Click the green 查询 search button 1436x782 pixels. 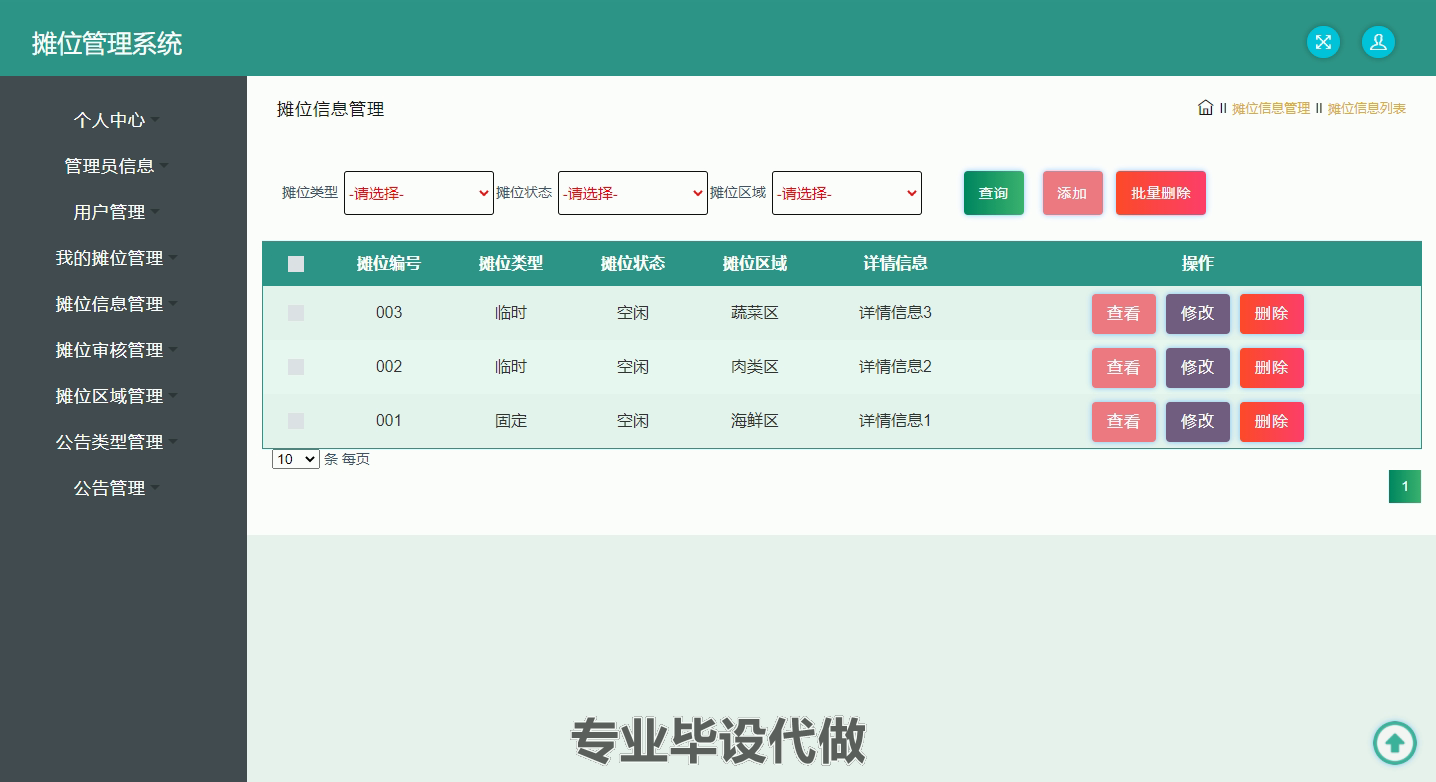point(994,193)
